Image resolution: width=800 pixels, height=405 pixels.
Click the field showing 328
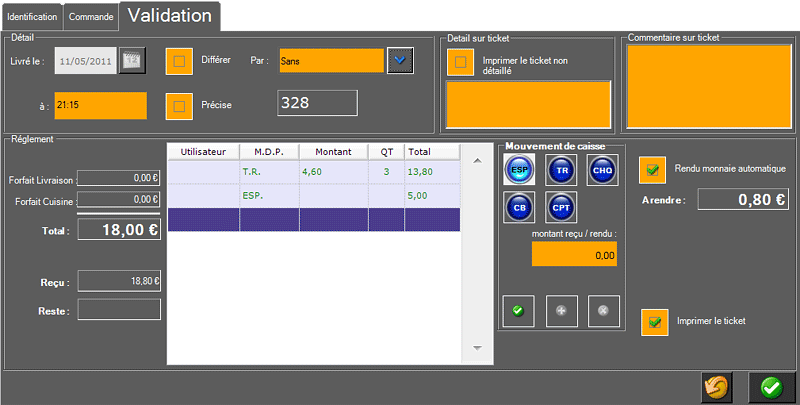(317, 103)
